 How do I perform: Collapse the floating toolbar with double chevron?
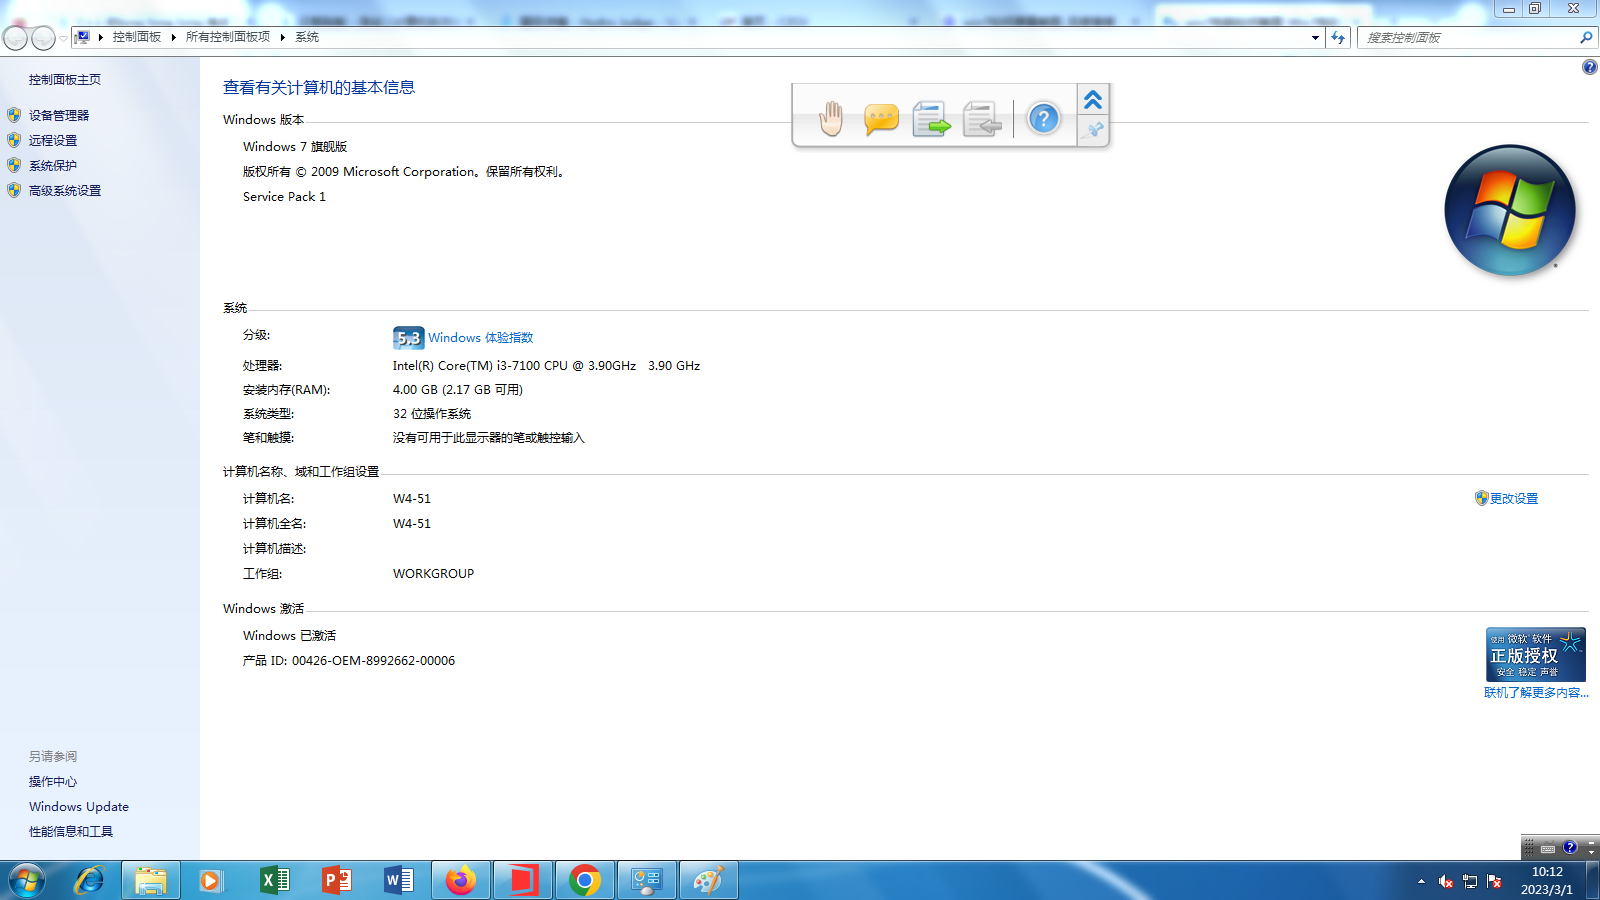pos(1093,99)
